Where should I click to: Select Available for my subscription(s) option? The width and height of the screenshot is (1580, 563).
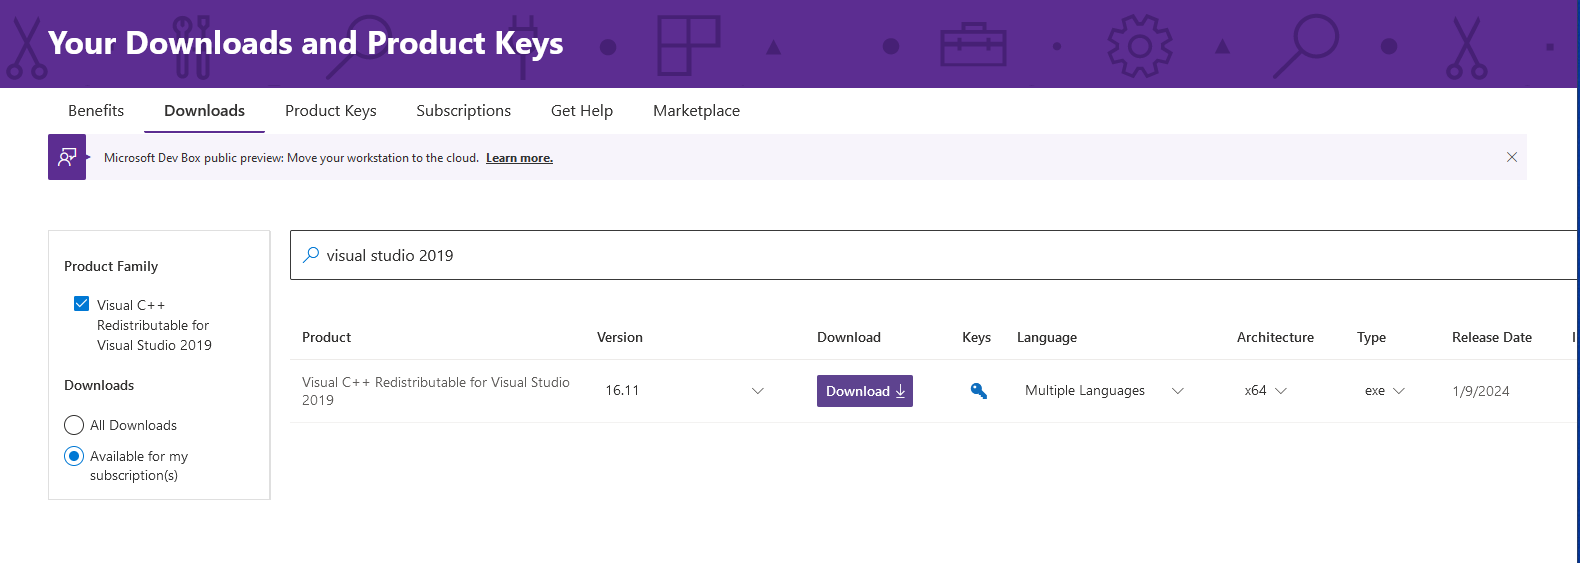74,456
